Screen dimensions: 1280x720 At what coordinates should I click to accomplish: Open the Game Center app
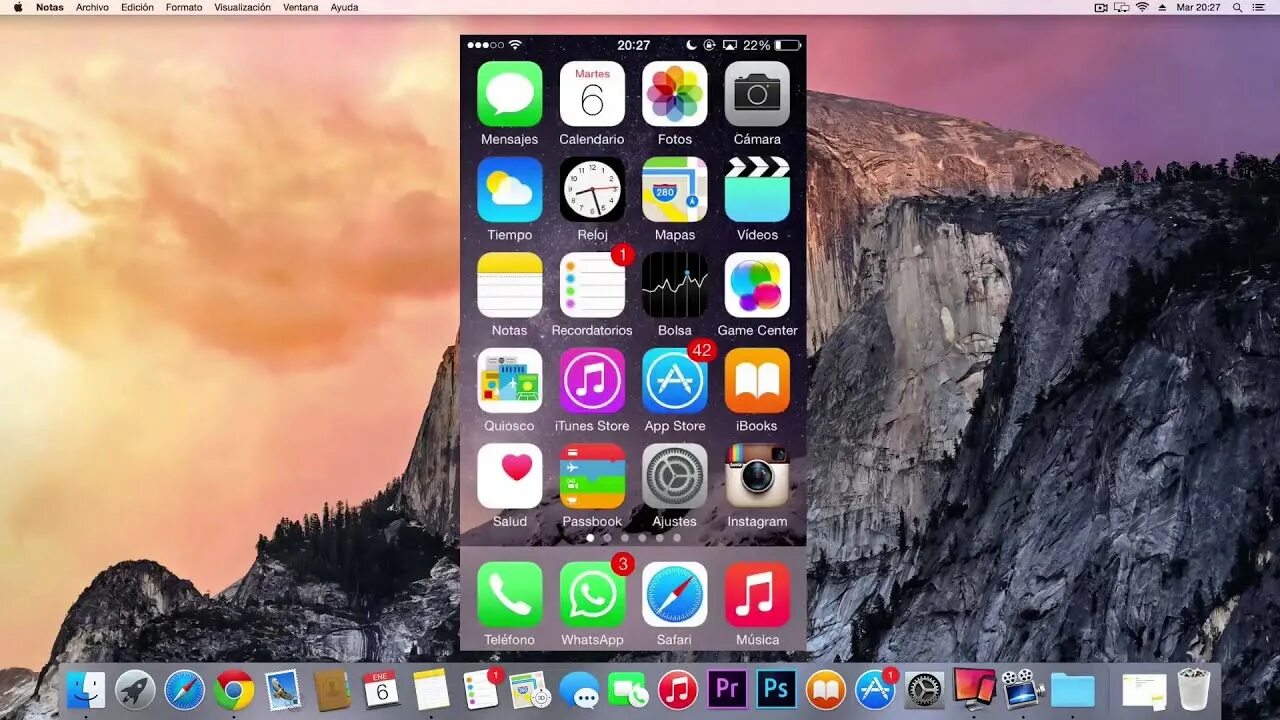pyautogui.click(x=757, y=285)
